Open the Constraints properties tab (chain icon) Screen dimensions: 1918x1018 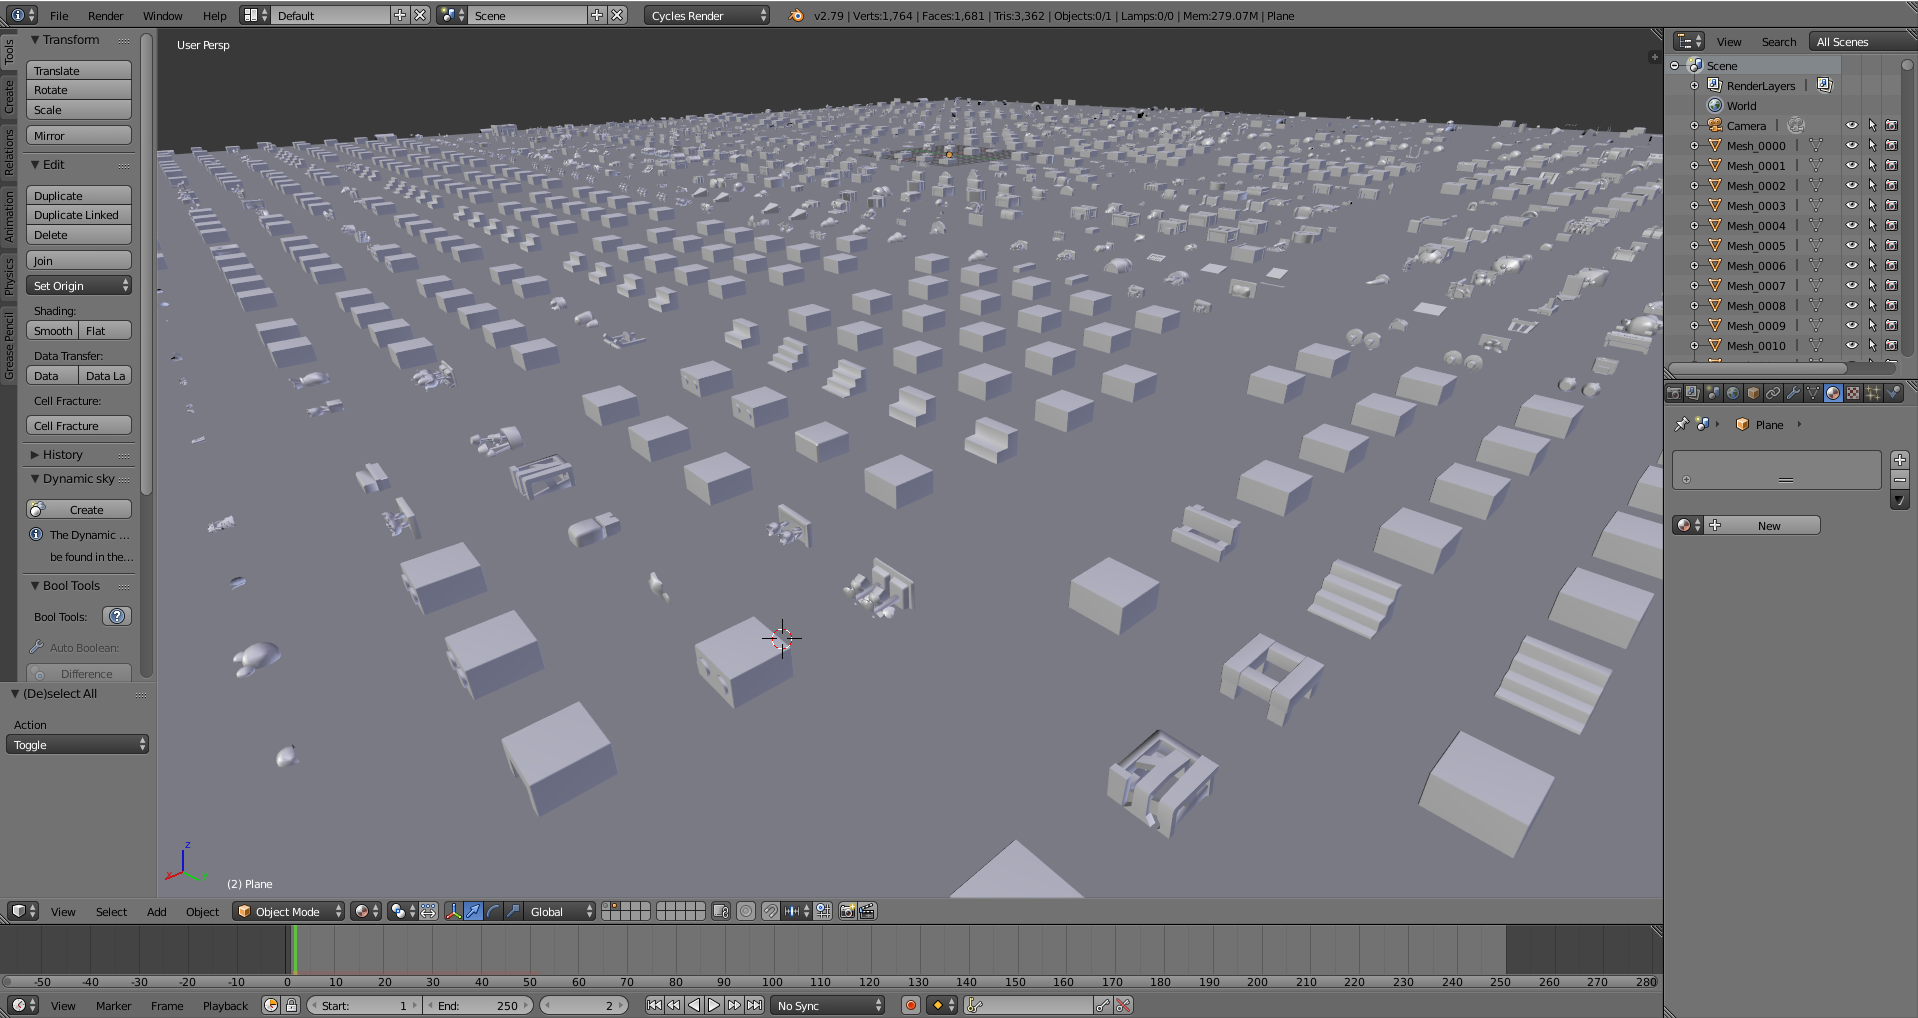1773,393
